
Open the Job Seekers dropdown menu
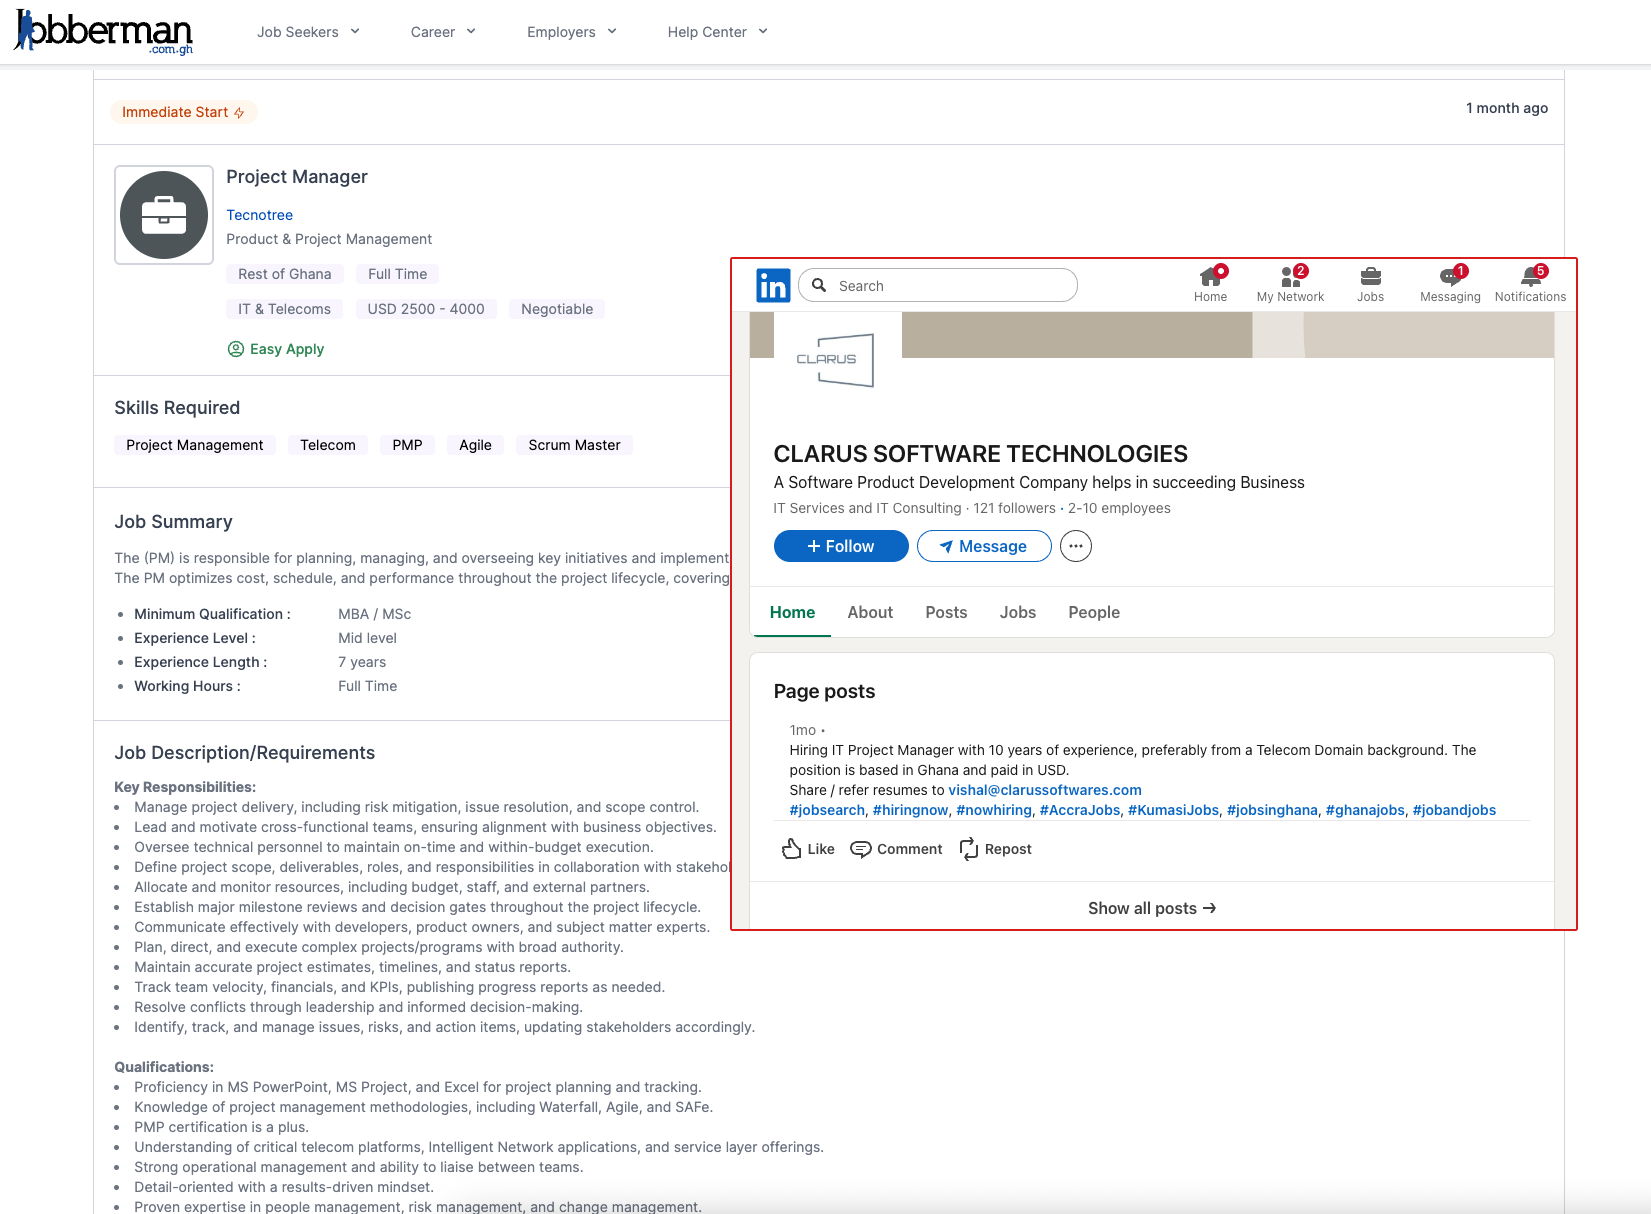click(308, 32)
